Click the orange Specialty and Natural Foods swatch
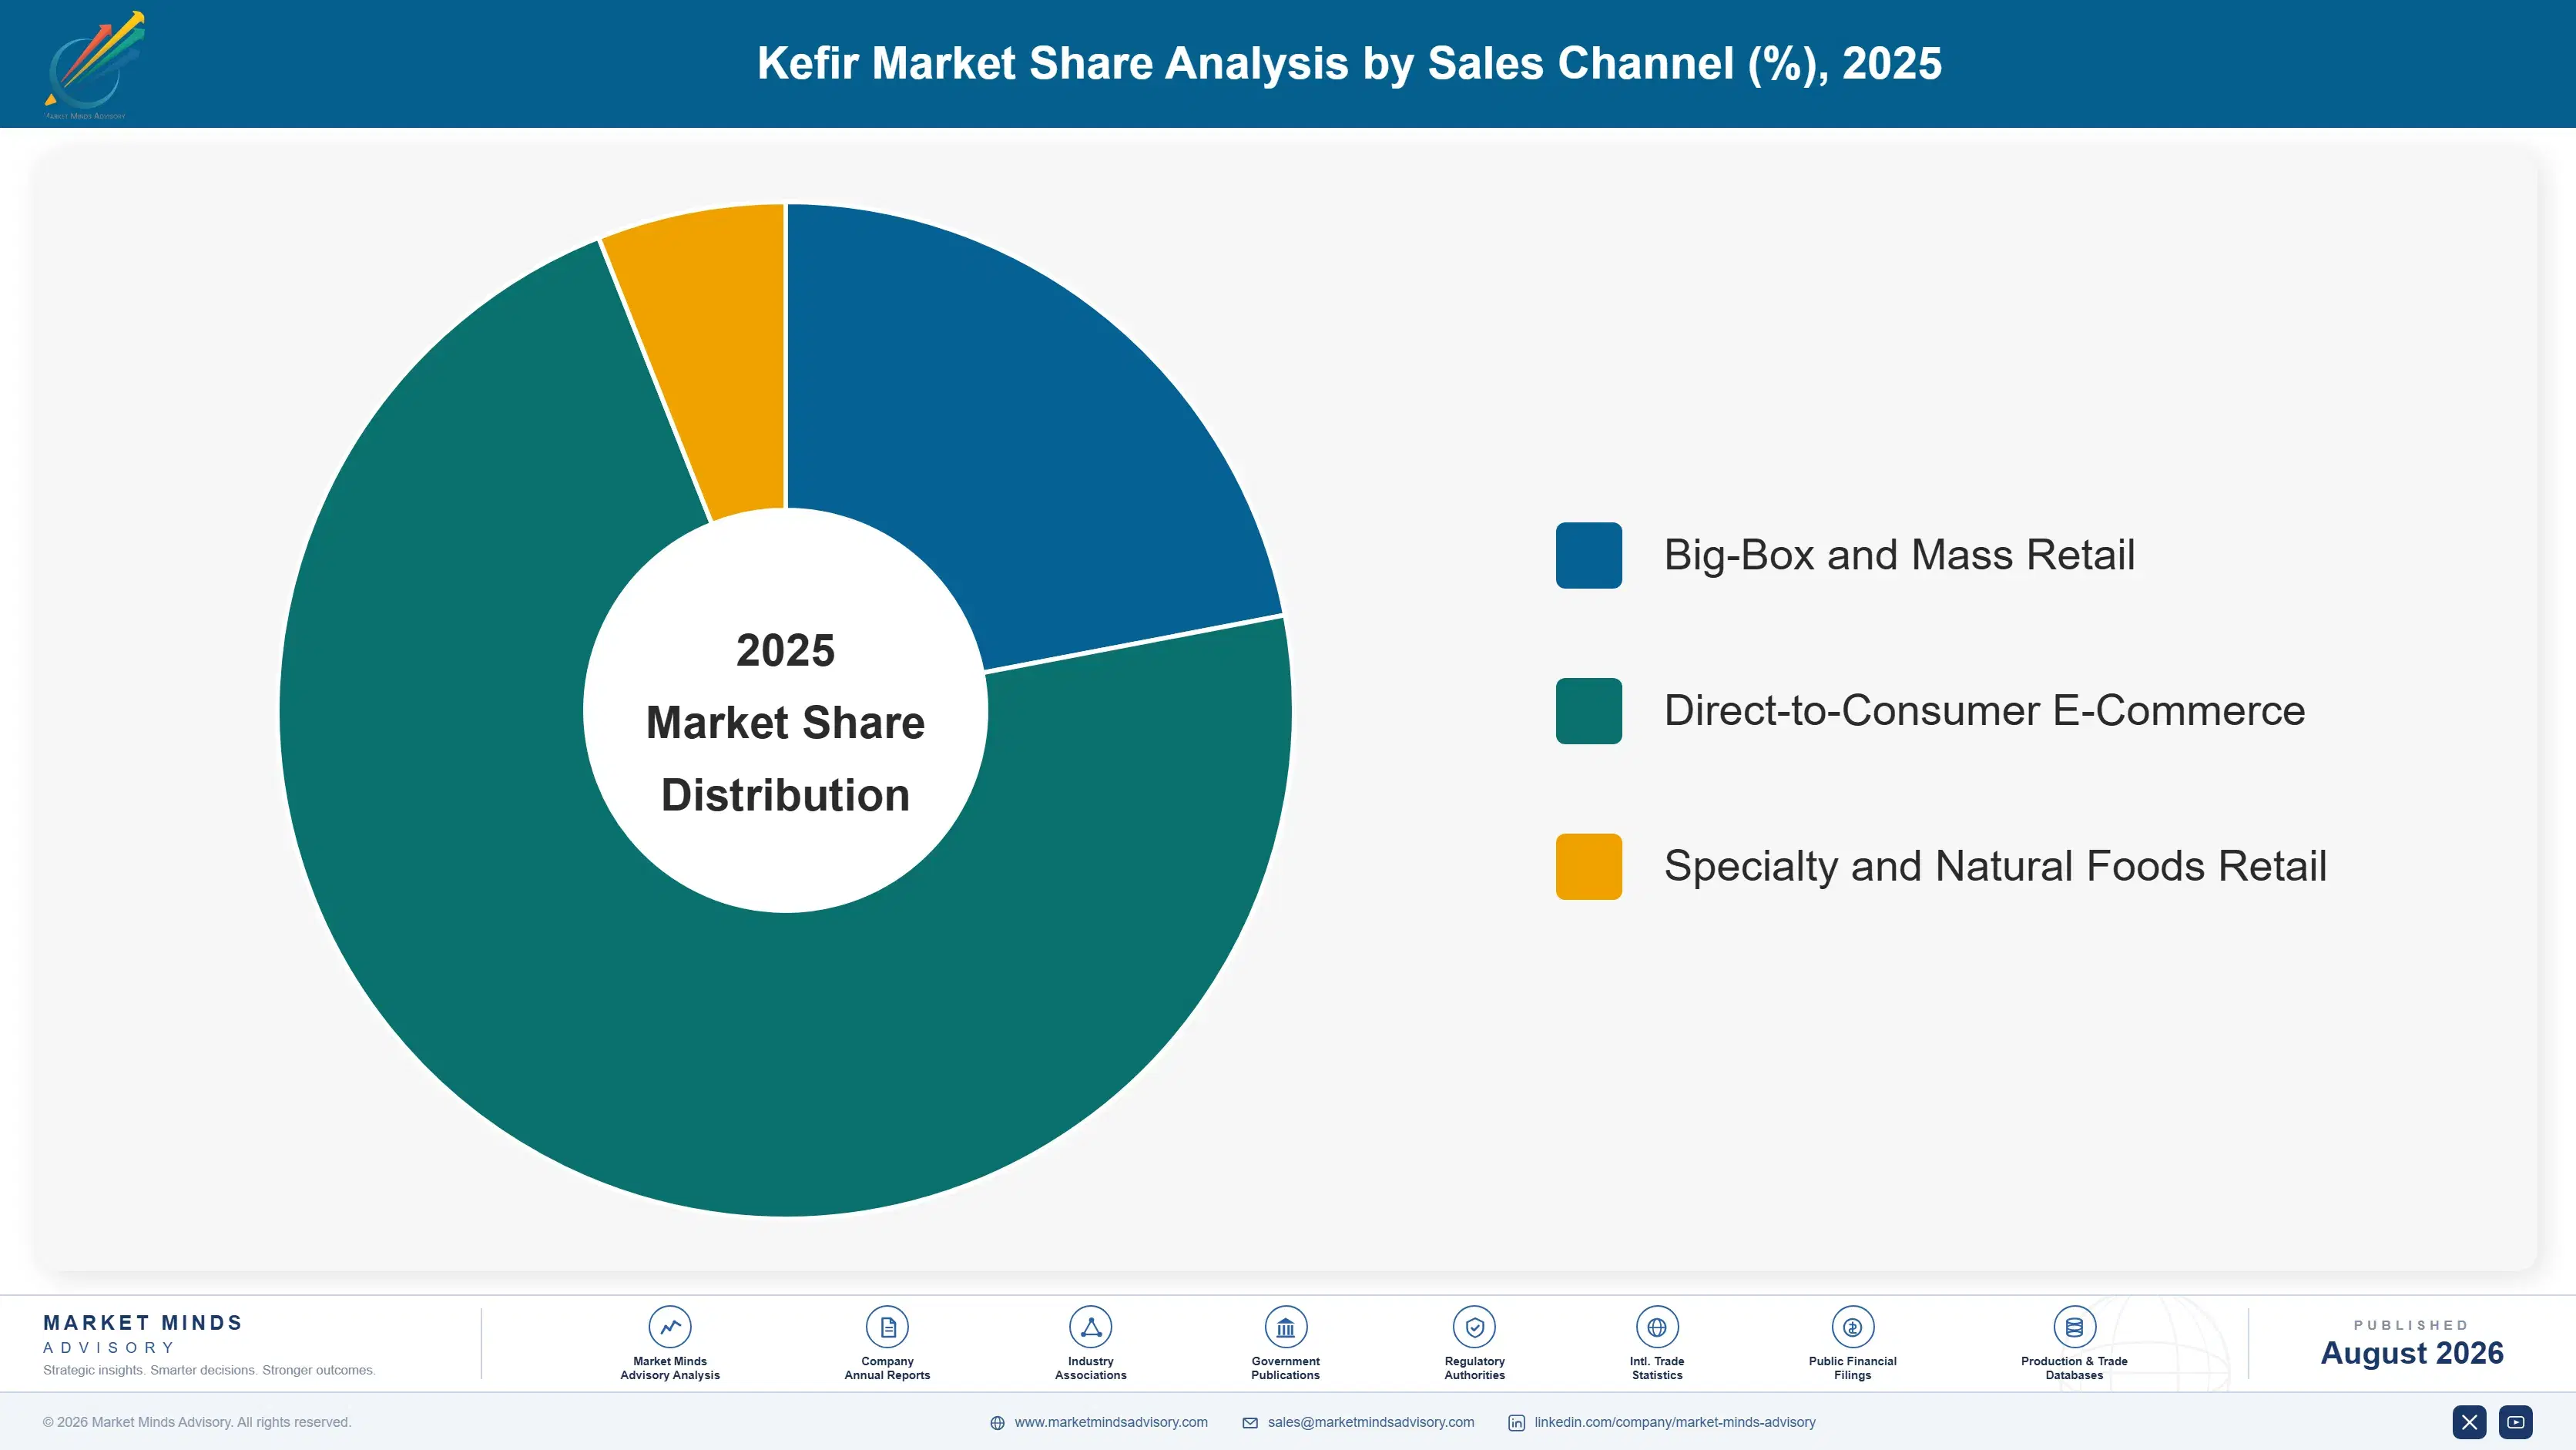 (1589, 866)
